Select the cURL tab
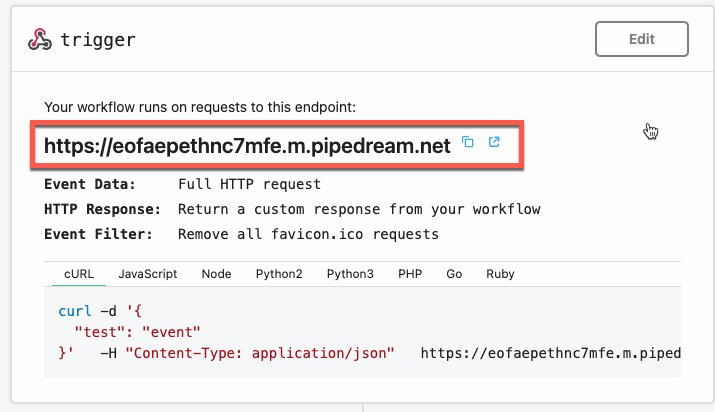Viewport: 715px width, 412px height. point(79,274)
